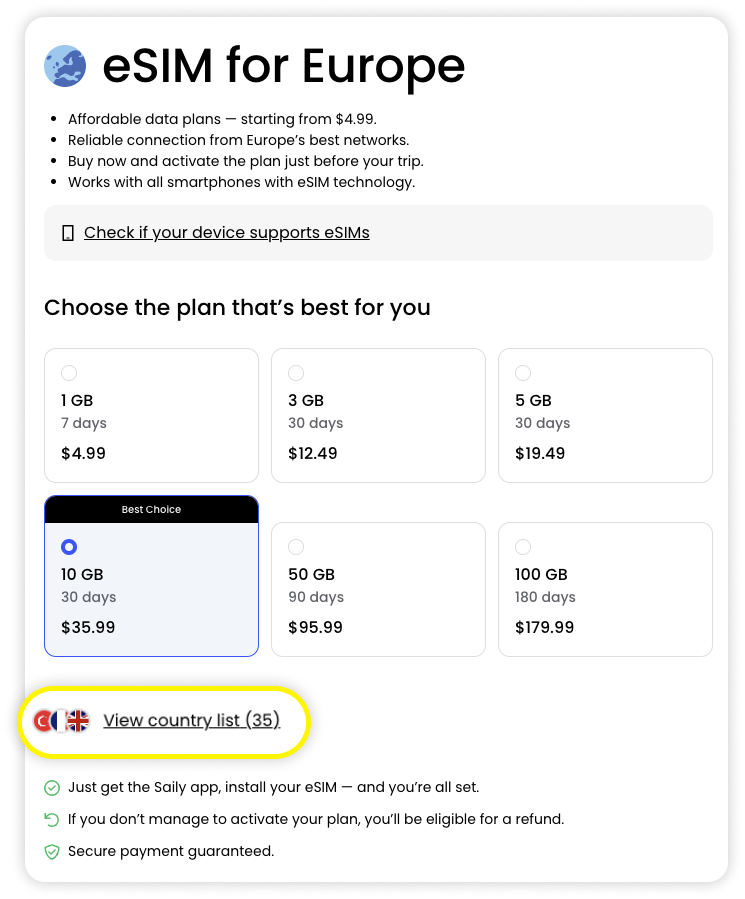Click the Turkey flag icon
This screenshot has width=745, height=899.
(44, 720)
